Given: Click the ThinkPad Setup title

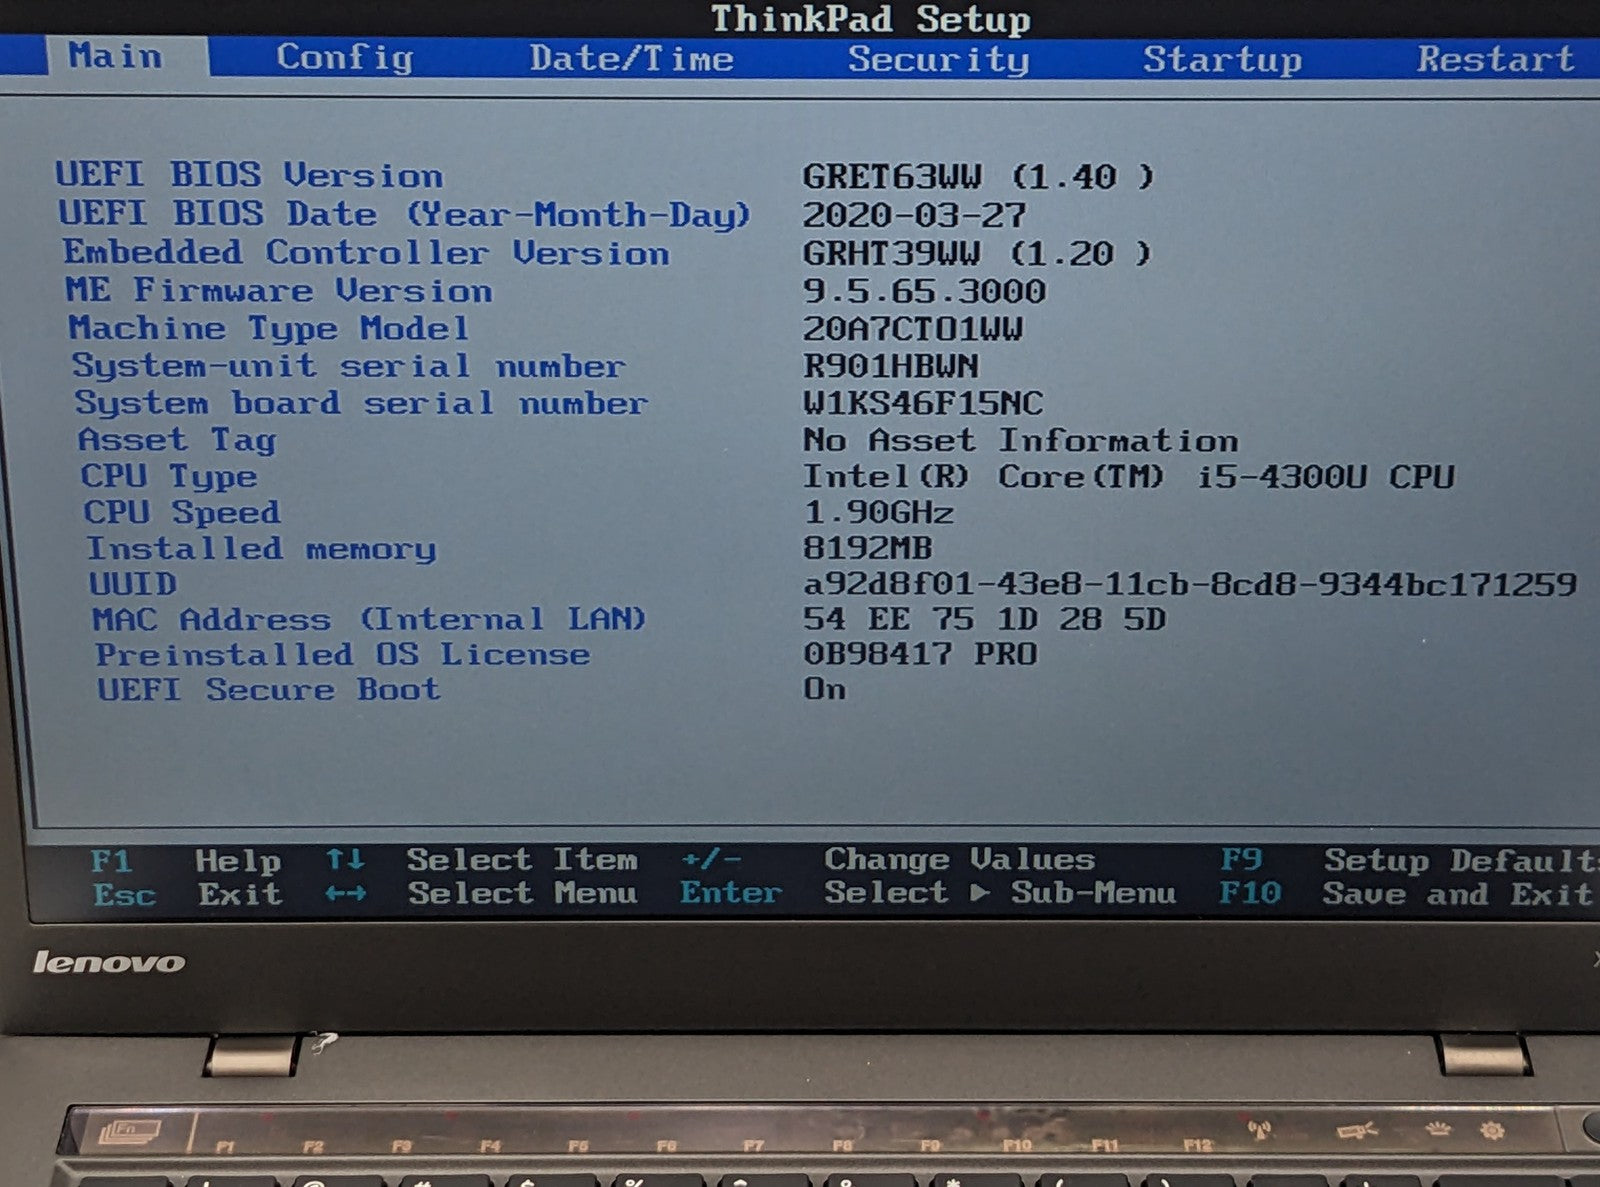Looking at the screenshot, I should tap(870, 18).
